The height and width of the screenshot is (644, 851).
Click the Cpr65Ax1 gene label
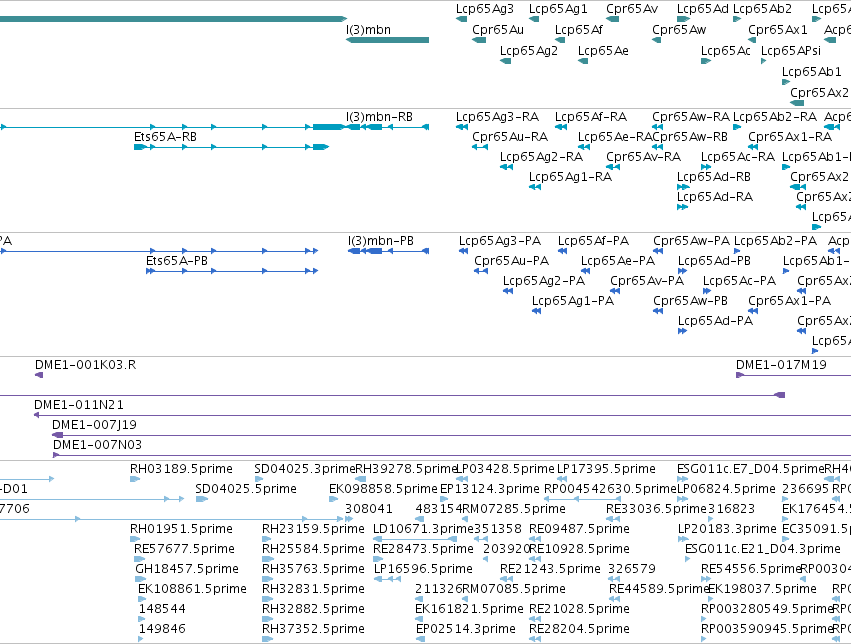click(x=778, y=30)
